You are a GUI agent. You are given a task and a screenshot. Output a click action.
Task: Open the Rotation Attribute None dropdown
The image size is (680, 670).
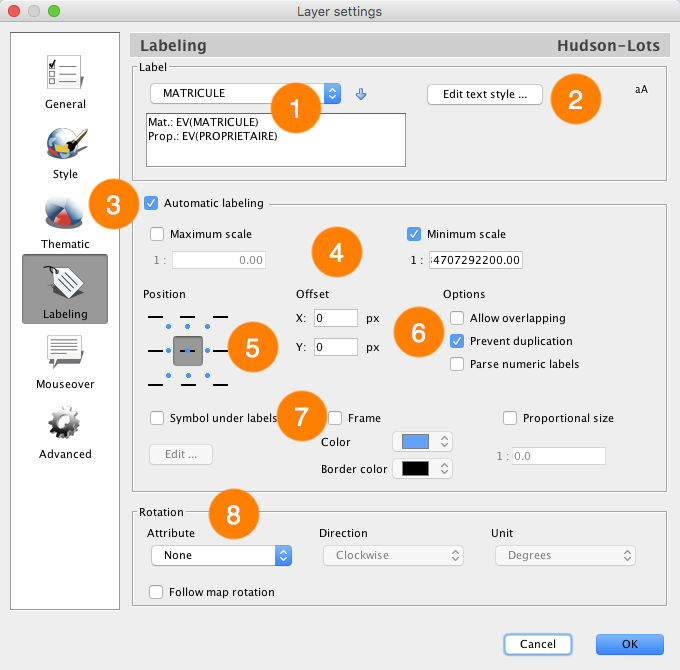pyautogui.click(x=221, y=556)
